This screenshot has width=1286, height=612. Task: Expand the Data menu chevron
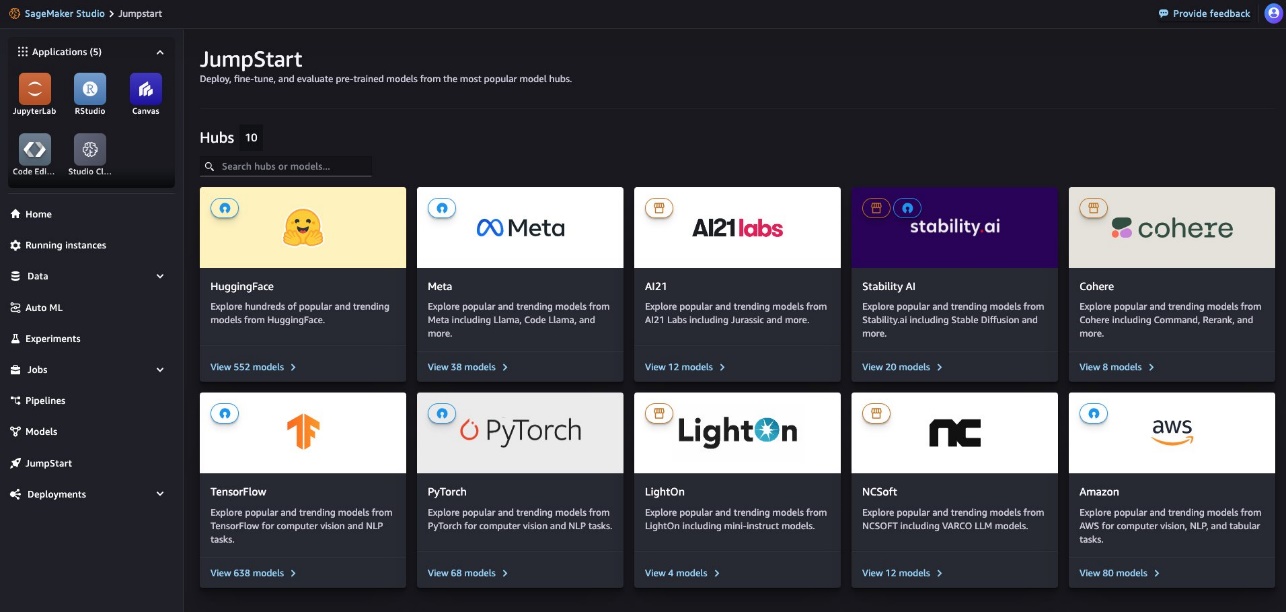(160, 276)
